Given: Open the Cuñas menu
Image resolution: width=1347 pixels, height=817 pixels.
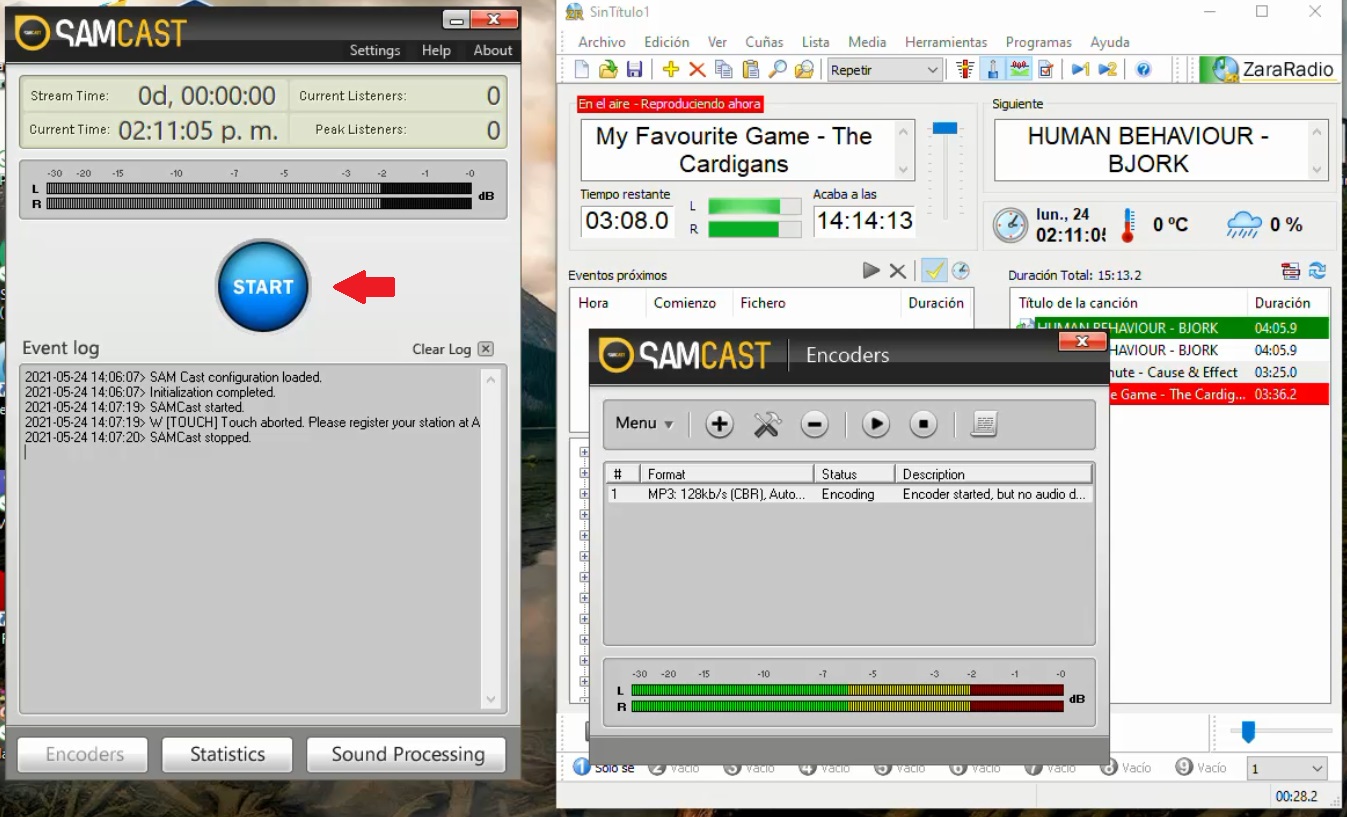Looking at the screenshot, I should pos(765,42).
